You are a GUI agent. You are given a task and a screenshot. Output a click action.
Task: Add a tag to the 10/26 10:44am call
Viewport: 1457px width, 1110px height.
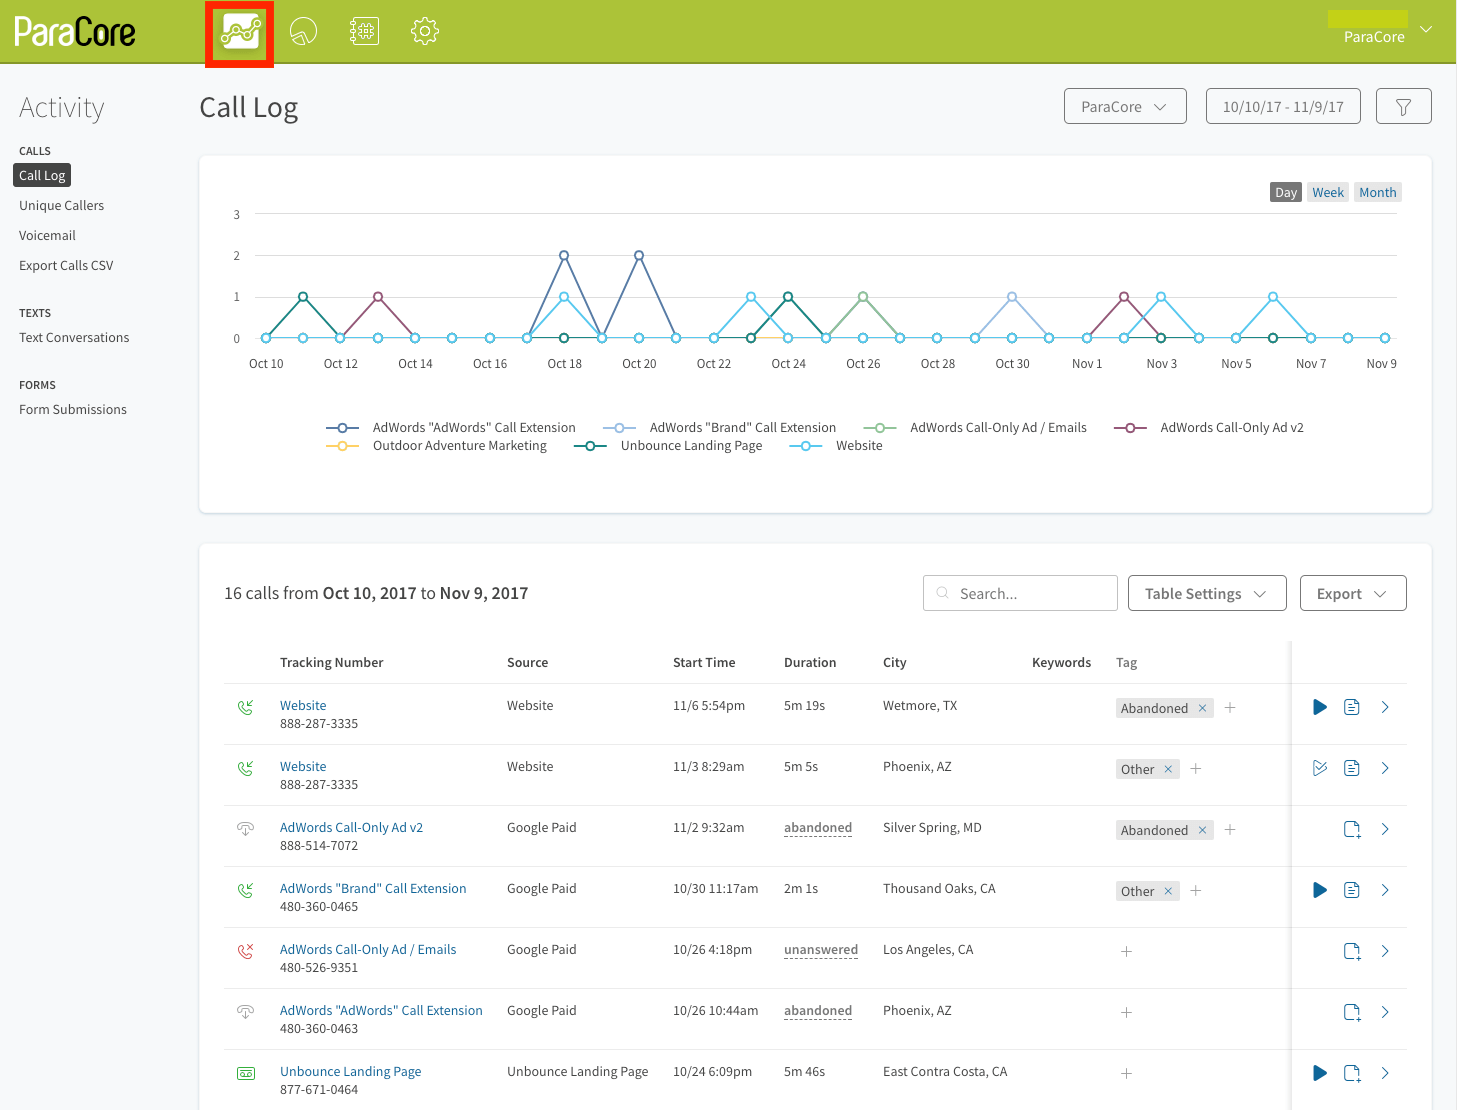tap(1126, 1013)
